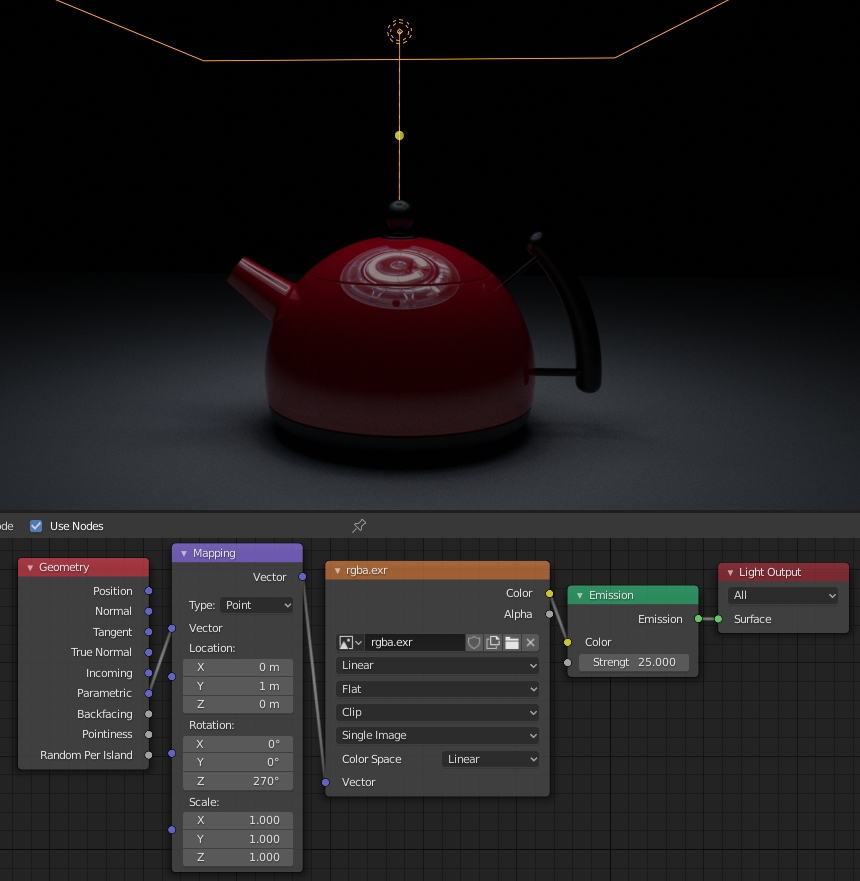Click the Geometry Parametric output socket
This screenshot has height=881, width=860.
149,693
